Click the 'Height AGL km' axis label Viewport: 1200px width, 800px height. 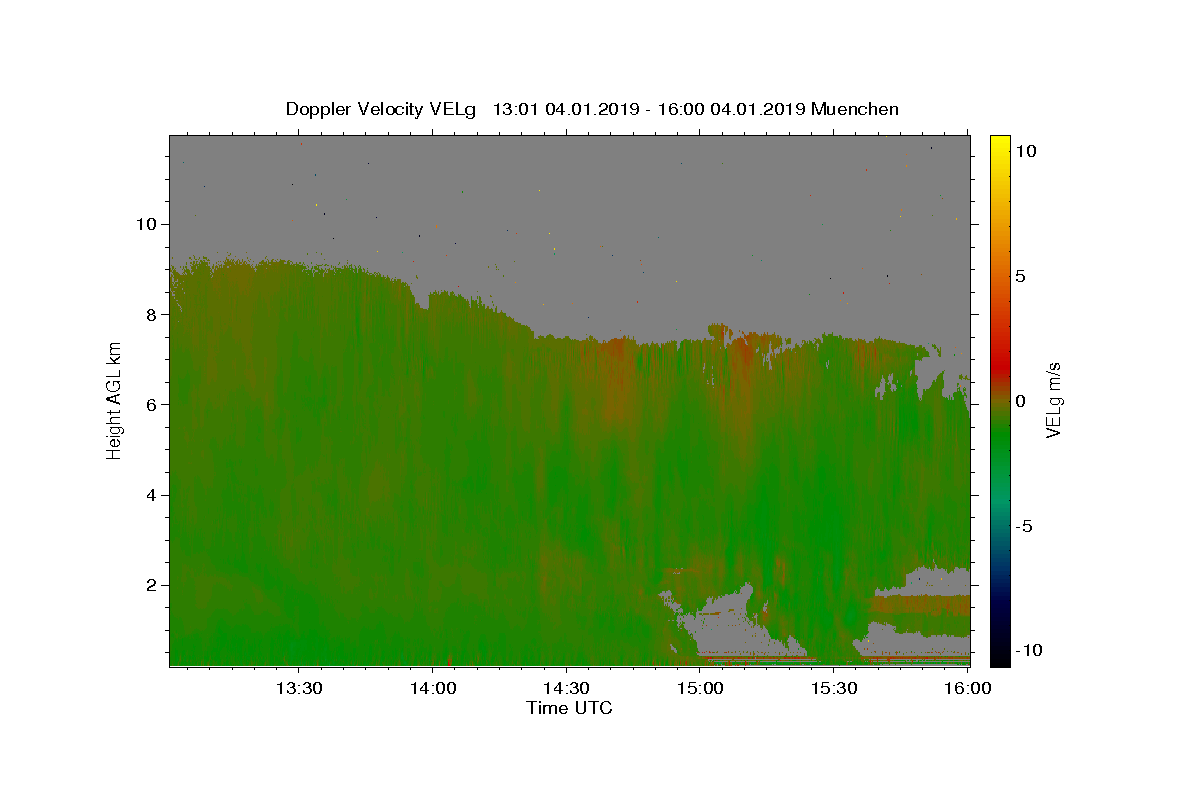pos(115,401)
